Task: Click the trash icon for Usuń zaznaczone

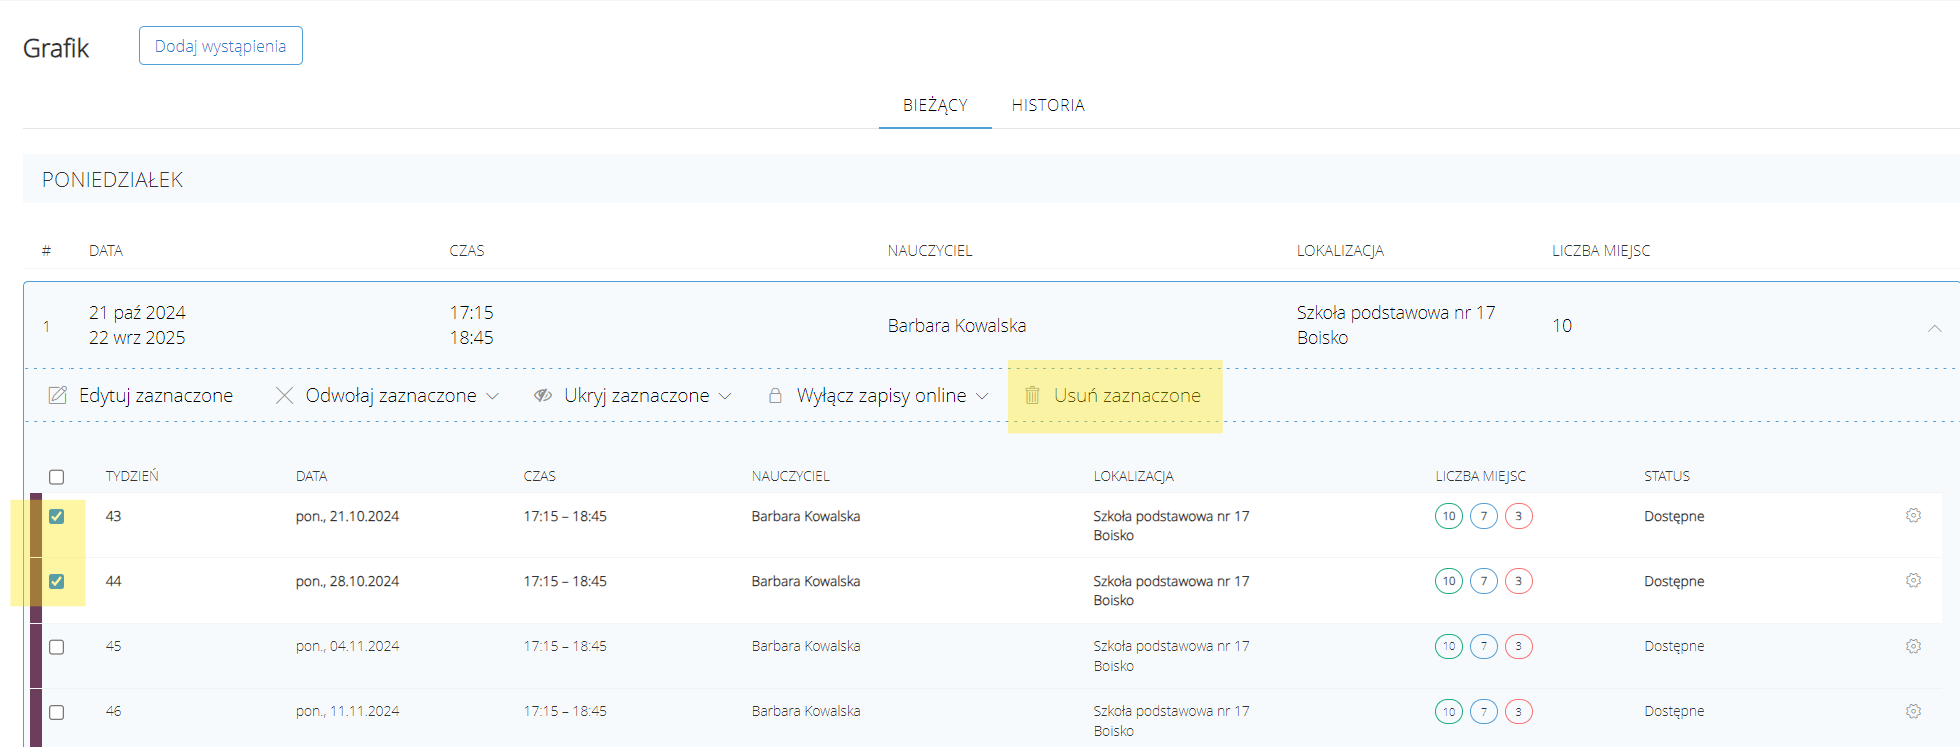Action: 1032,395
